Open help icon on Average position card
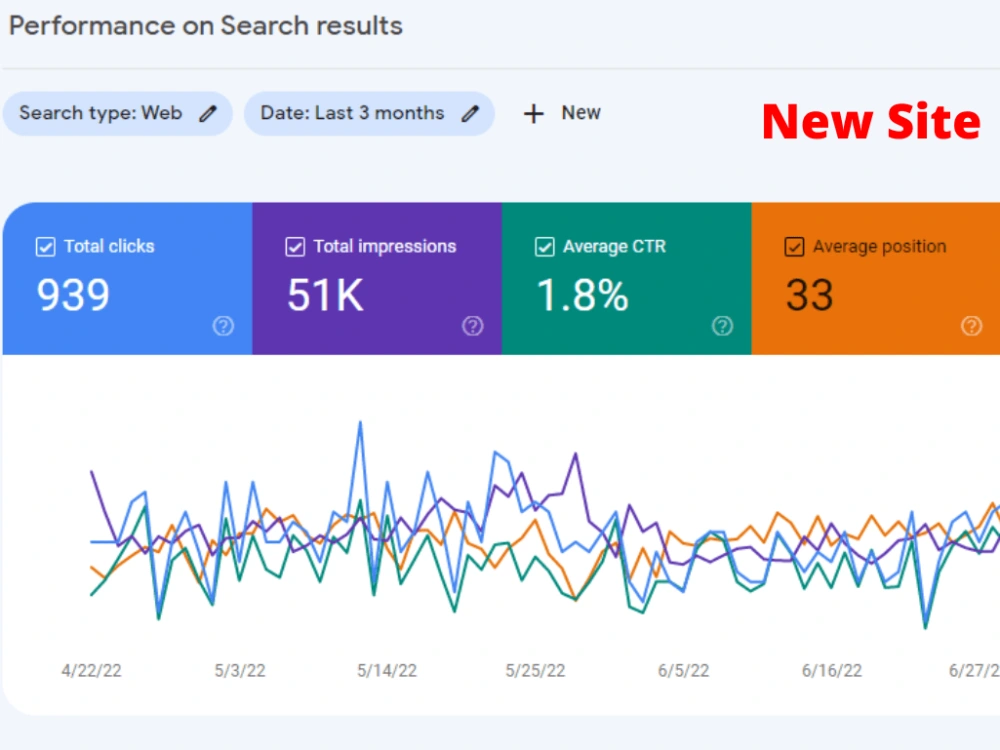Image resolution: width=1000 pixels, height=750 pixels. click(x=971, y=326)
